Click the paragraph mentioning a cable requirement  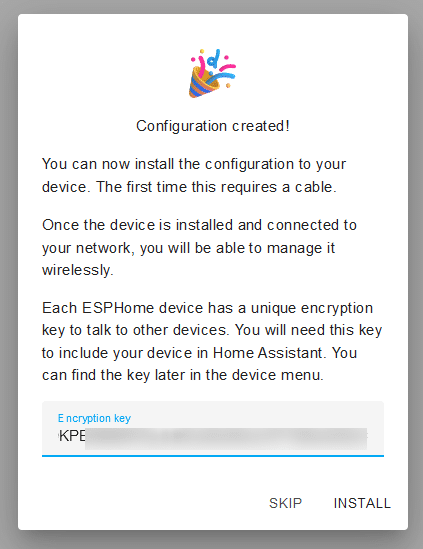point(194,175)
